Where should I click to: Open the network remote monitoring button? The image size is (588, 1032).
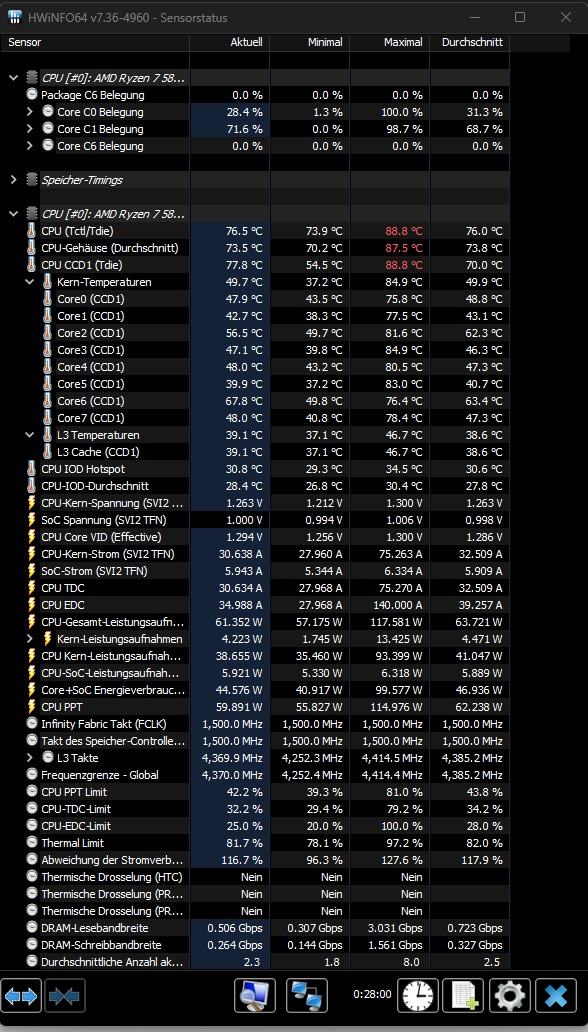coord(307,995)
